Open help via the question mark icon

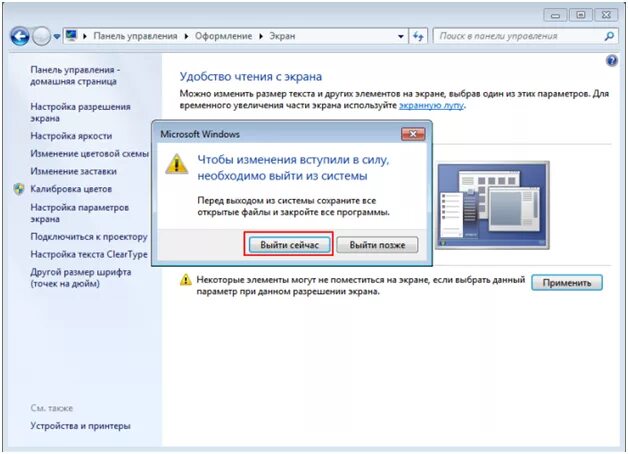(612, 61)
